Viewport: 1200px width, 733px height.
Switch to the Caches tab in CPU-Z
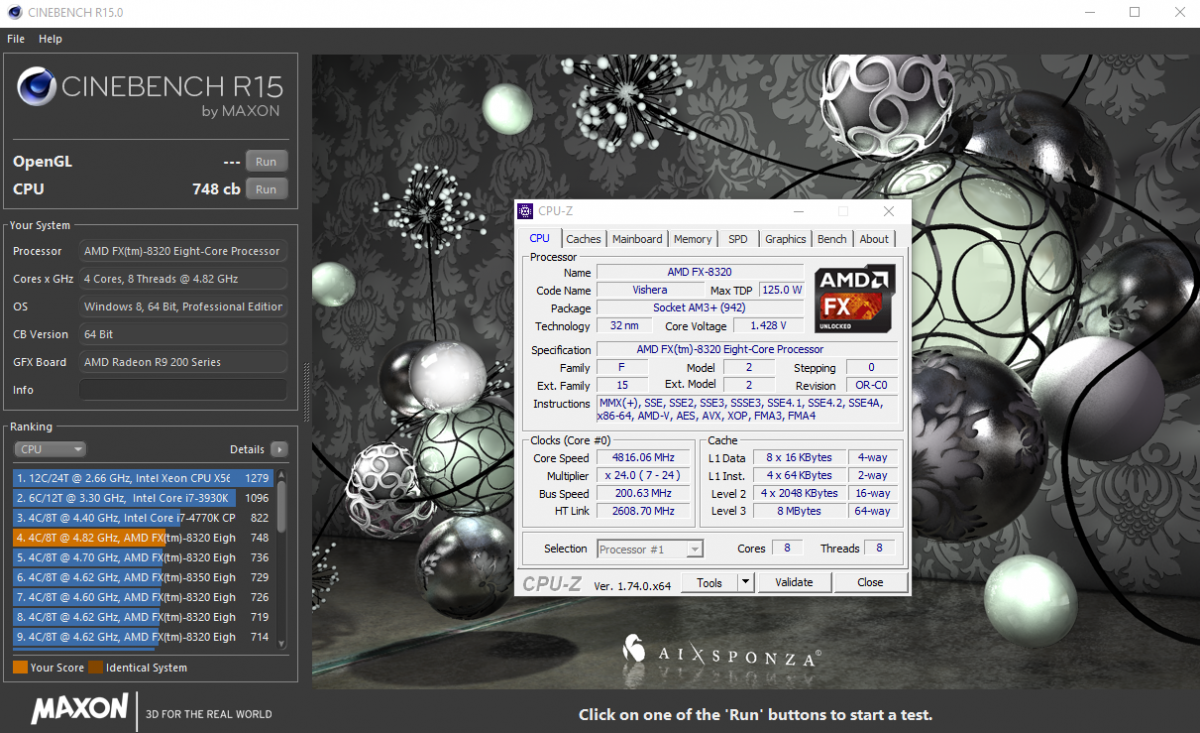coord(584,239)
